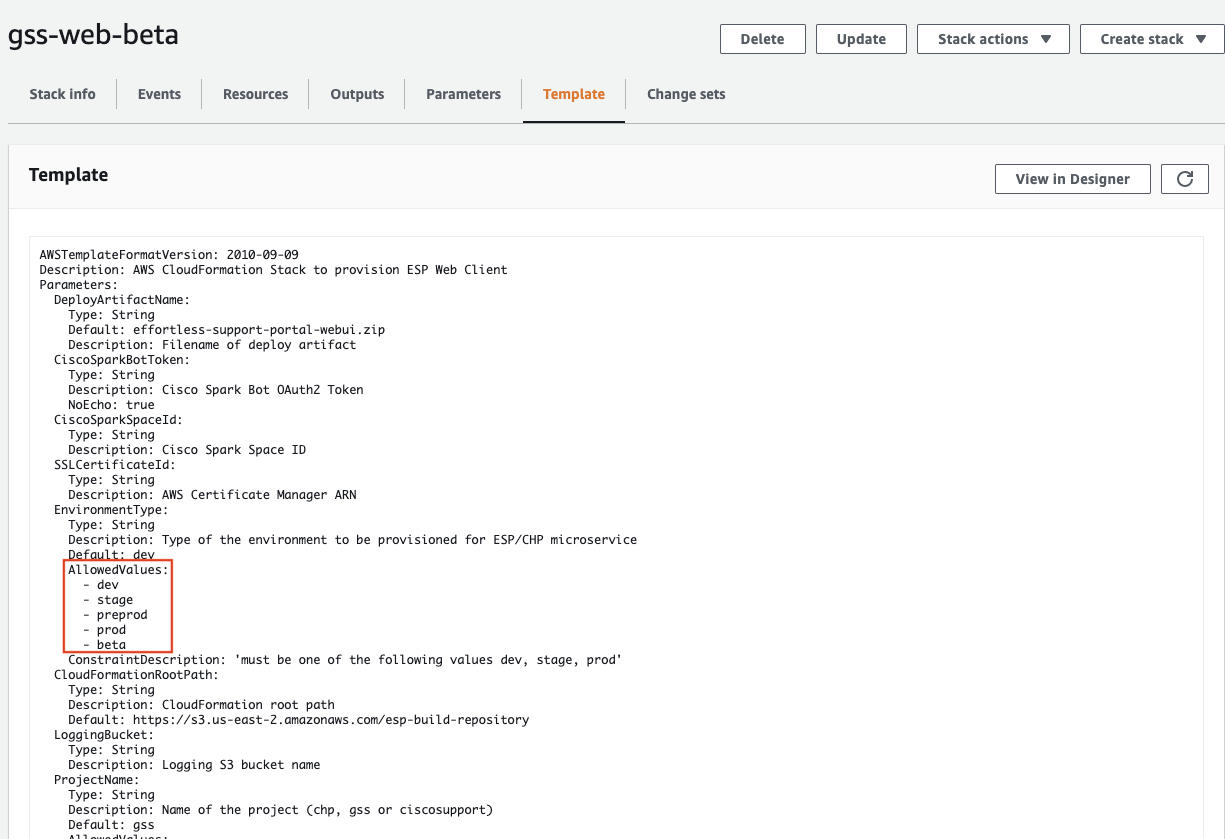Switch to the Stack info tab
This screenshot has width=1225, height=839.
(x=62, y=94)
